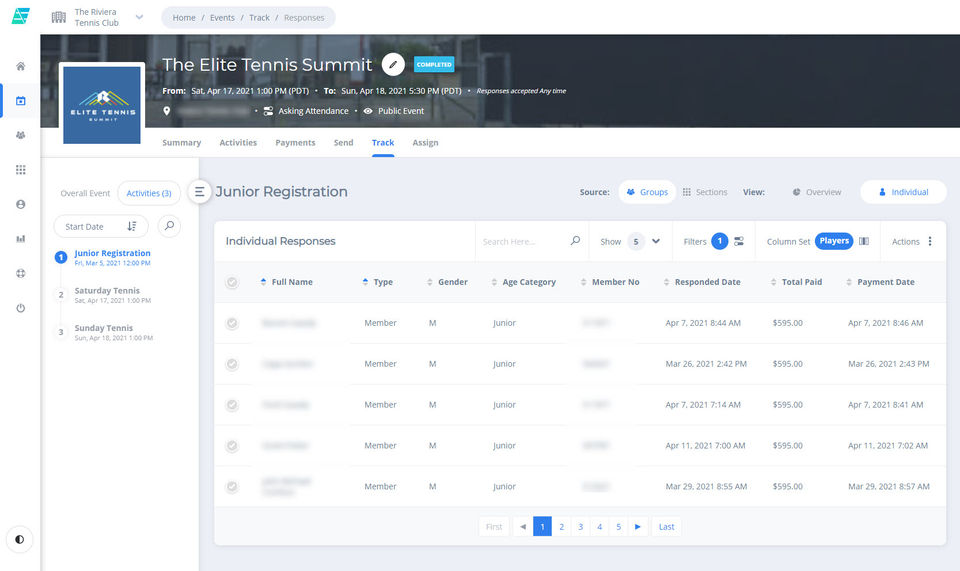Switch to the Assign tab
960x571 pixels.
425,143
